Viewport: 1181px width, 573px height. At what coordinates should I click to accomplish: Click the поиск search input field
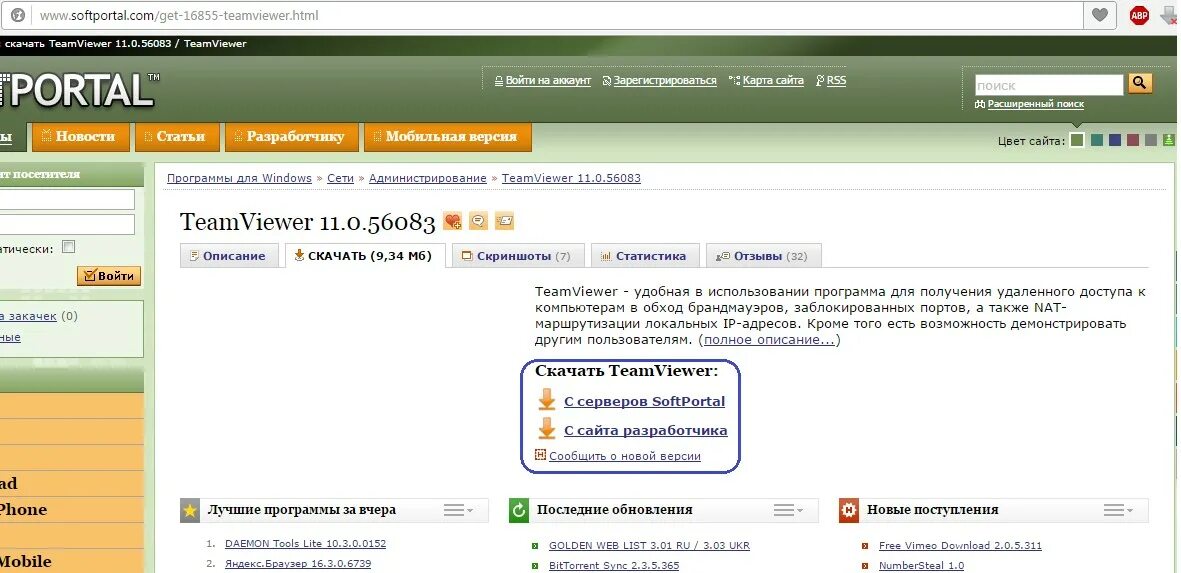(x=1049, y=85)
